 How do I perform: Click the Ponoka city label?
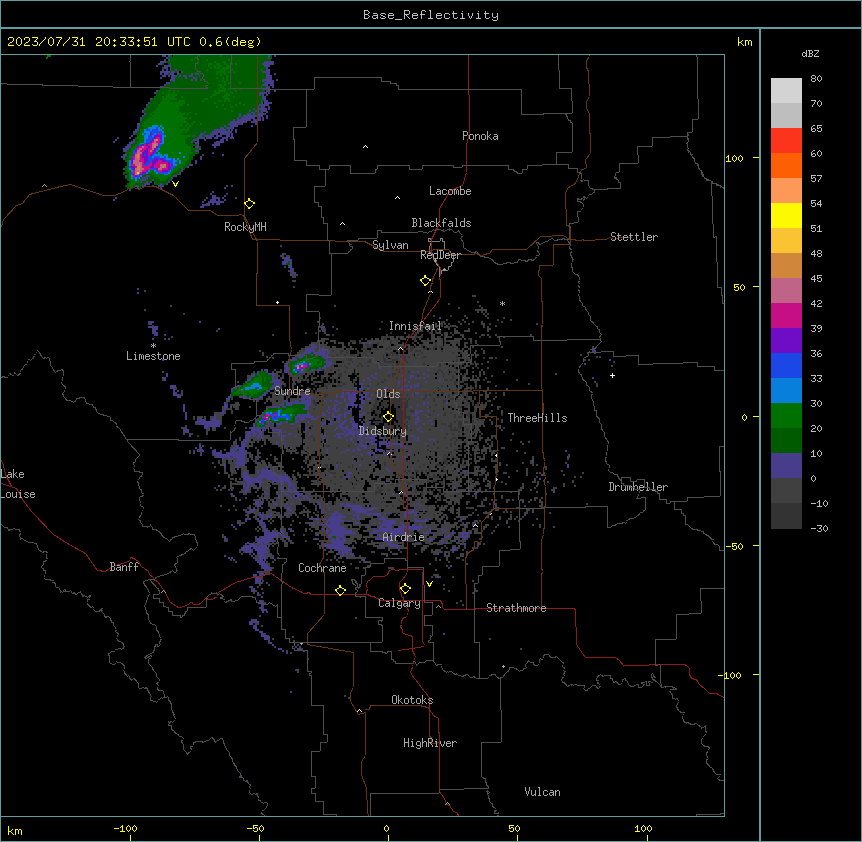[x=480, y=136]
